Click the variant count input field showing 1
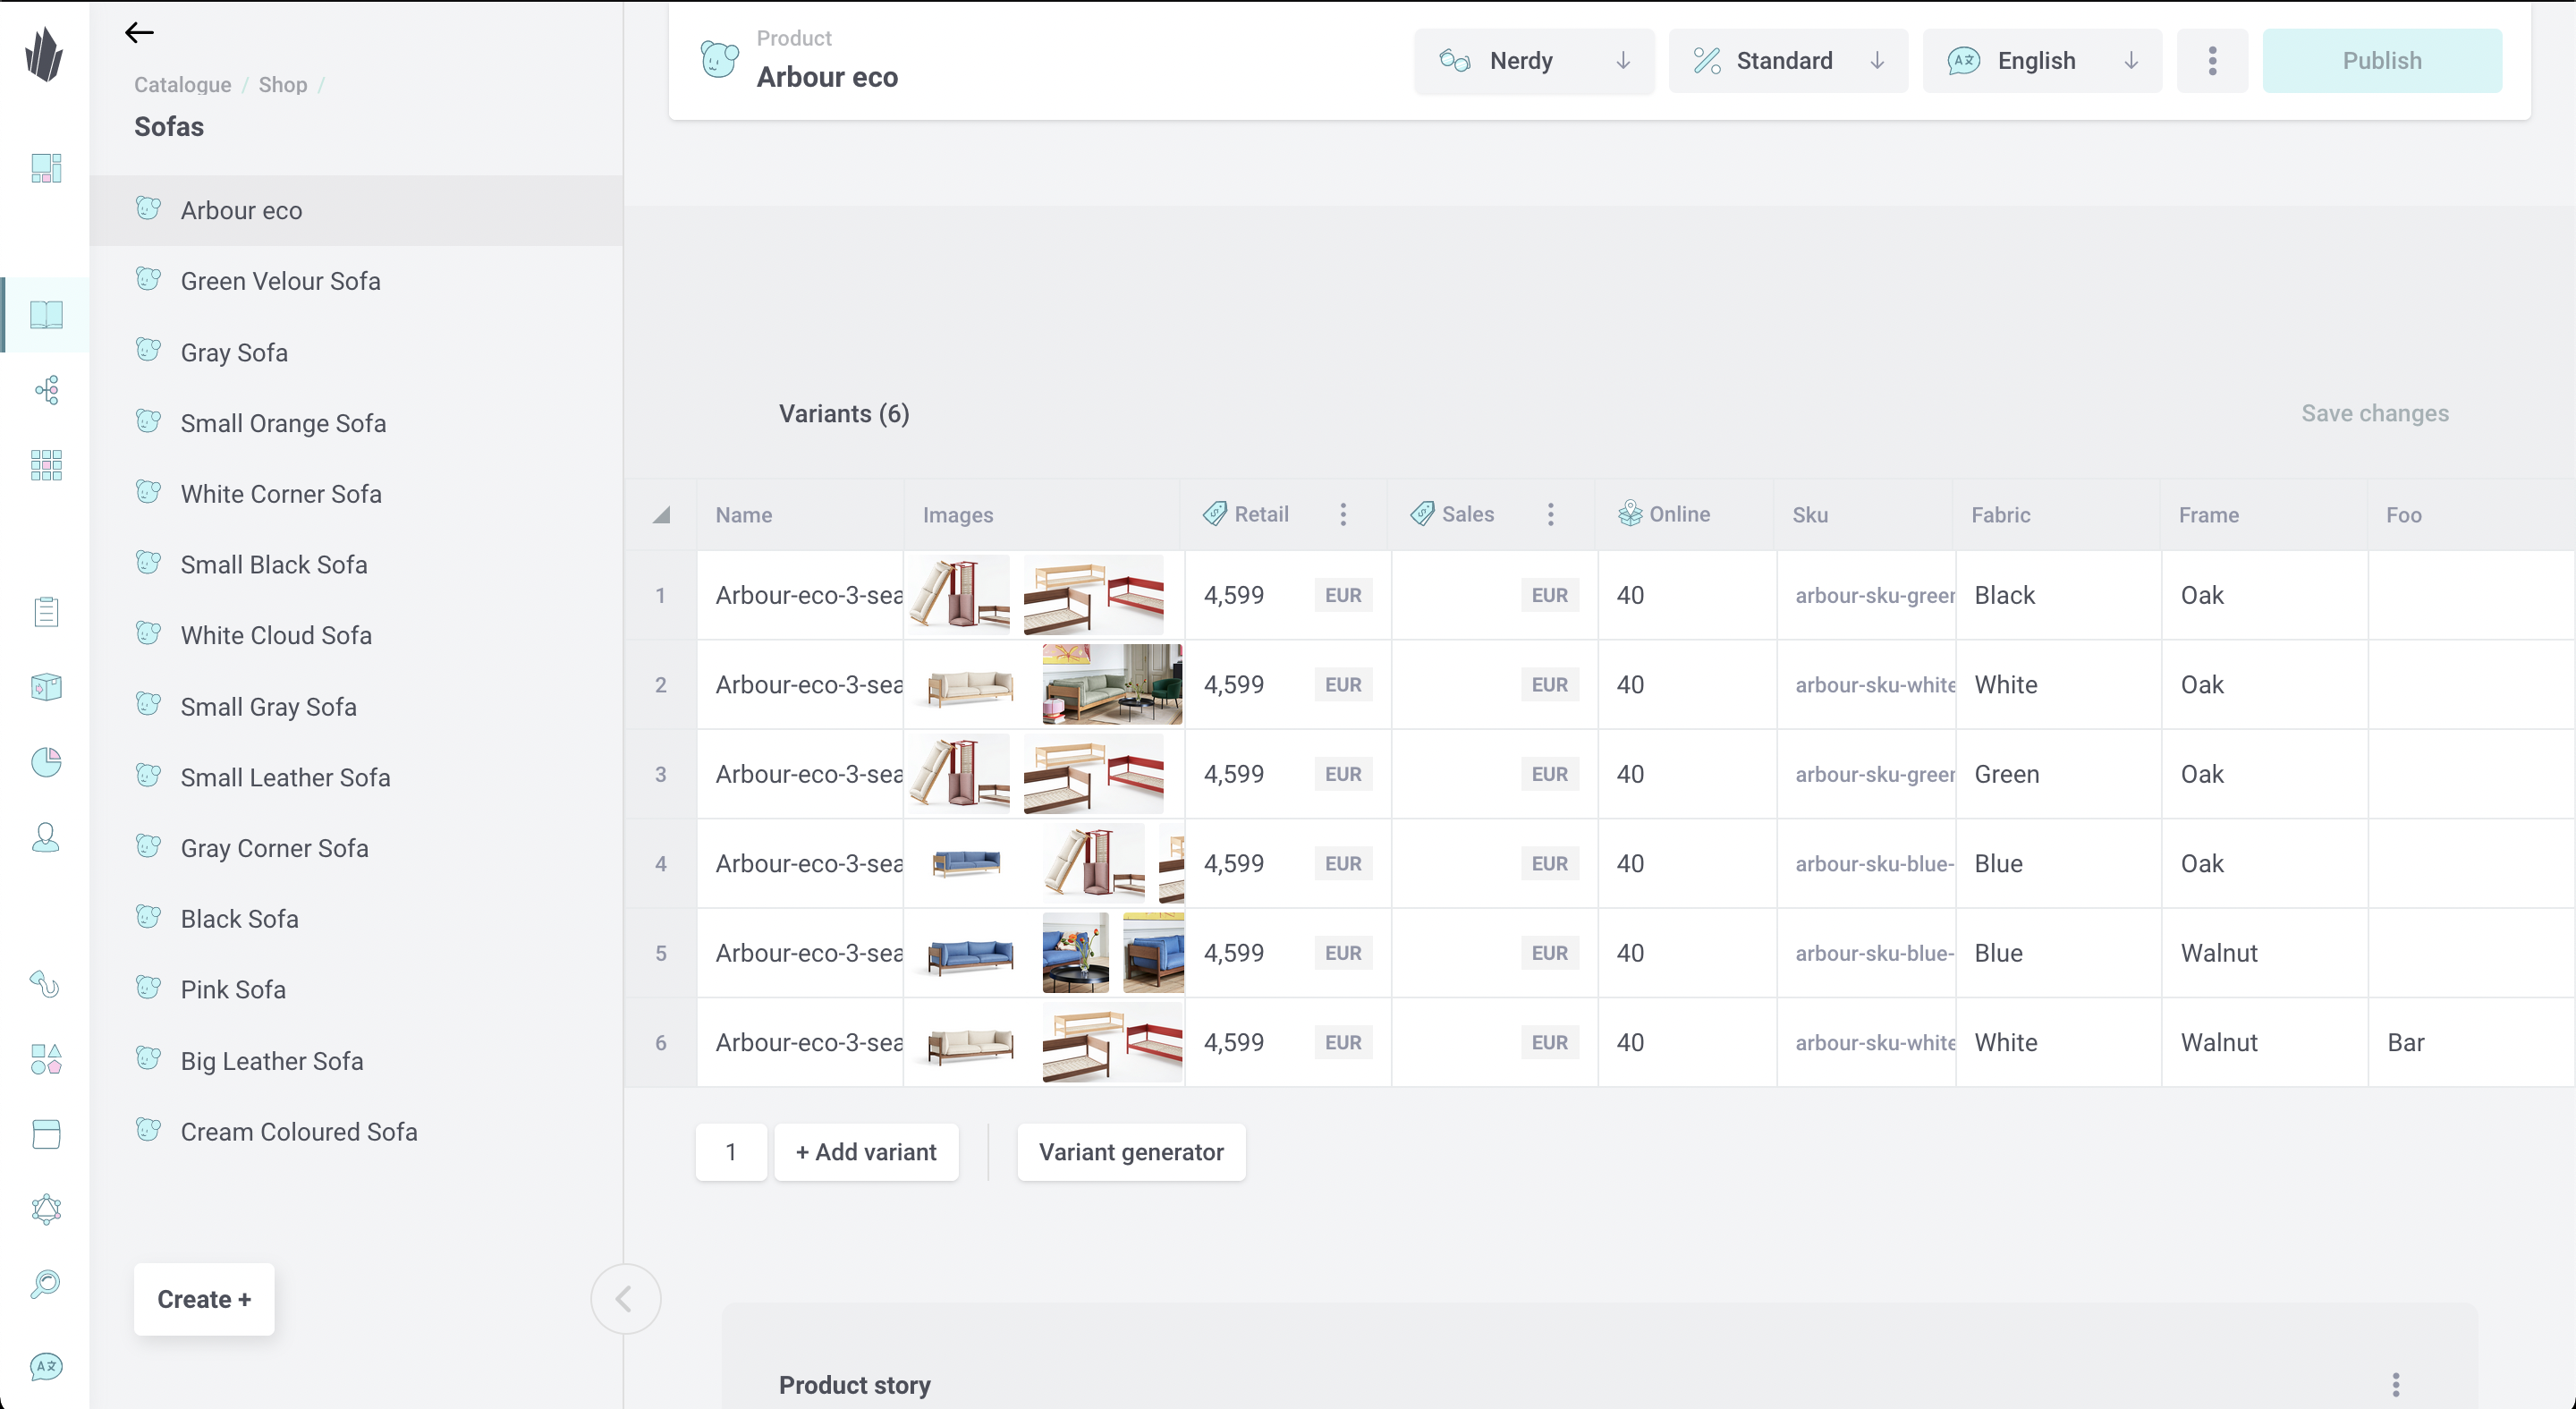 pyautogui.click(x=731, y=1152)
